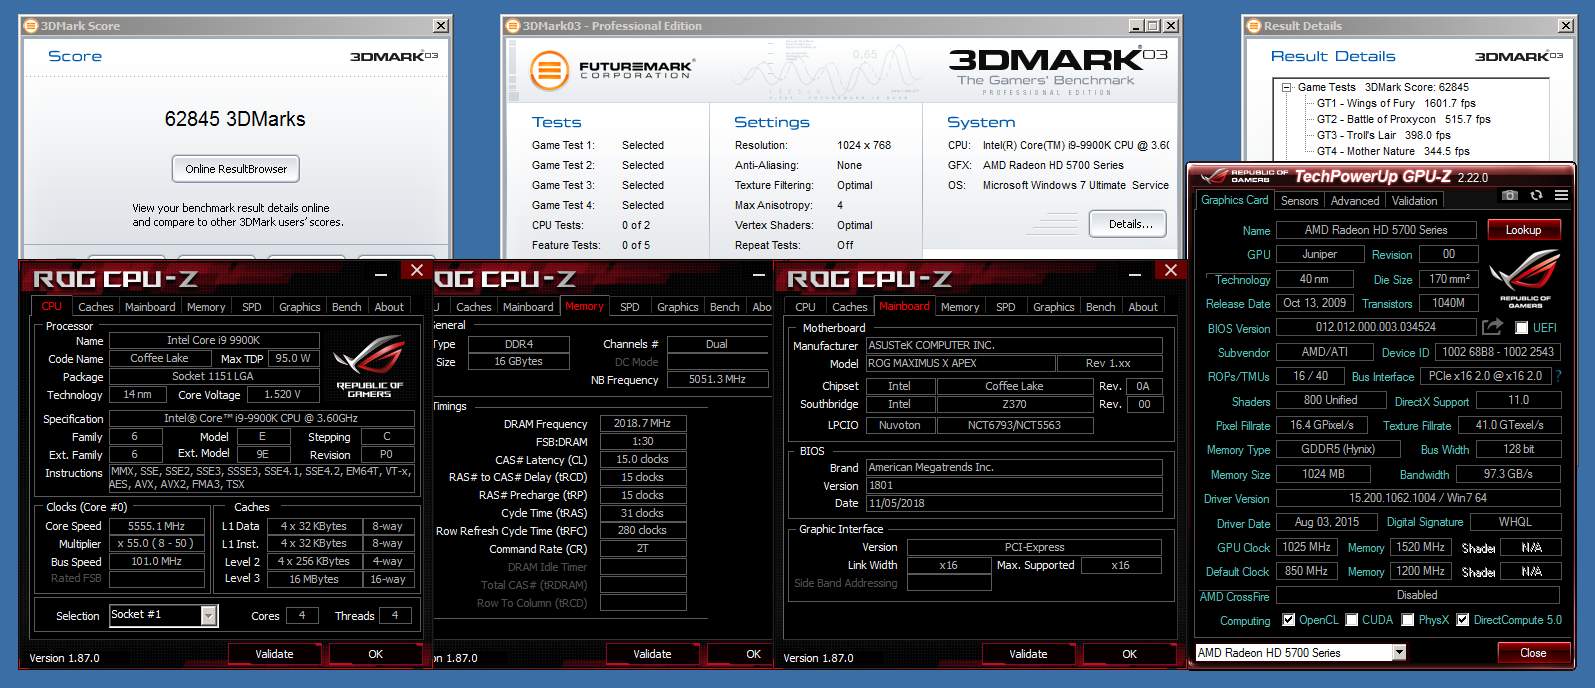The height and width of the screenshot is (688, 1595).
Task: Toggle the UEFI checkbox in GPU-Z
Action: (x=1521, y=328)
